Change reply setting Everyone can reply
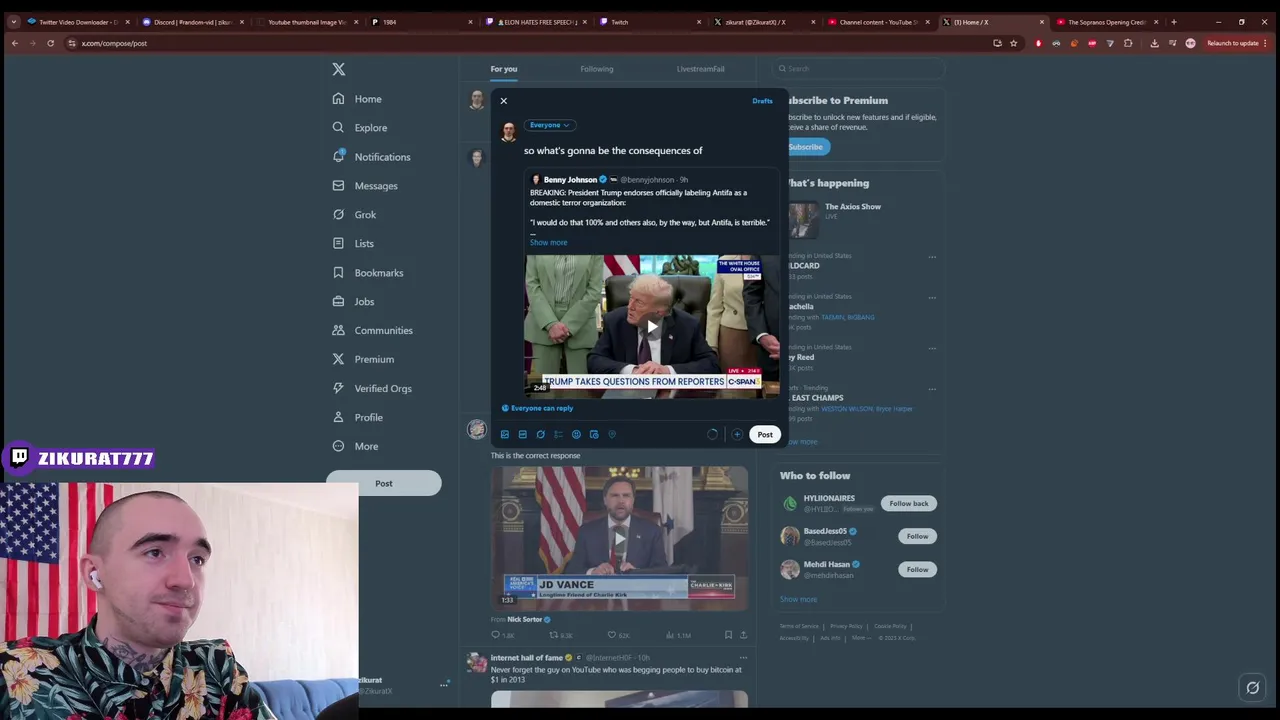The height and width of the screenshot is (720, 1280). [537, 408]
